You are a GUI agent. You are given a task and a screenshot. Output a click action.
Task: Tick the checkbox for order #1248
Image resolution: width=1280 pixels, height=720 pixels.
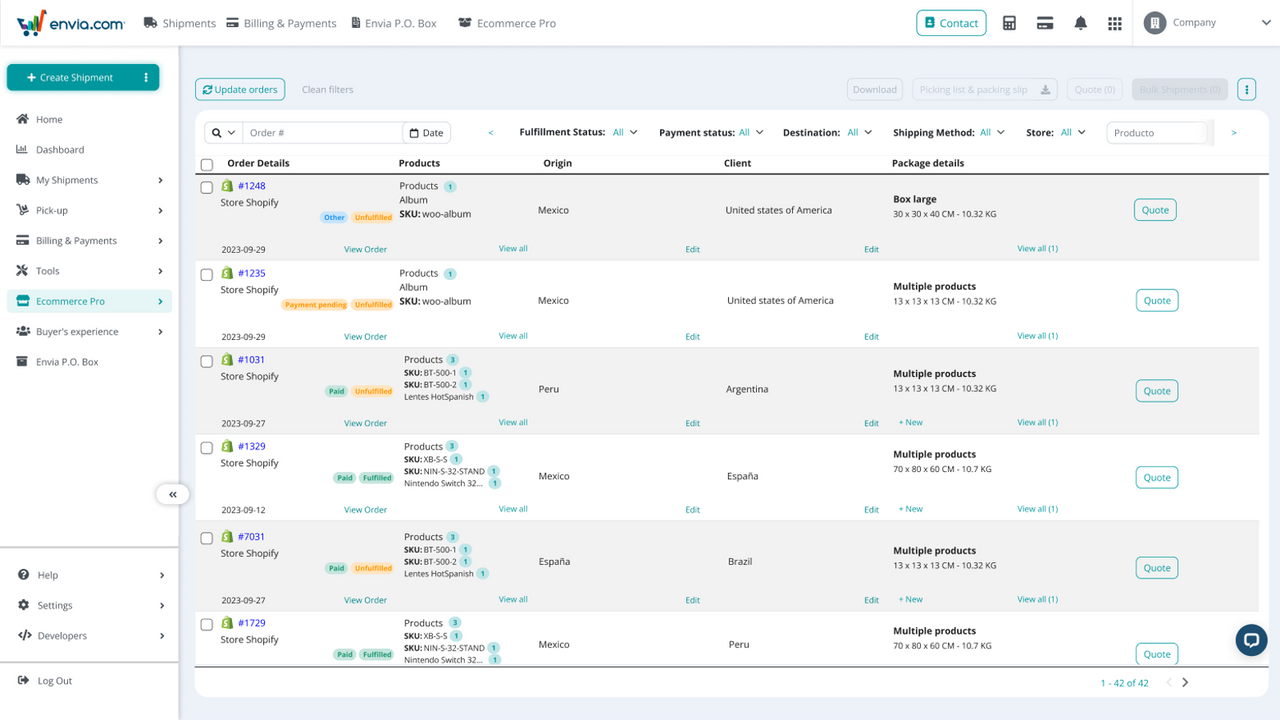click(206, 187)
